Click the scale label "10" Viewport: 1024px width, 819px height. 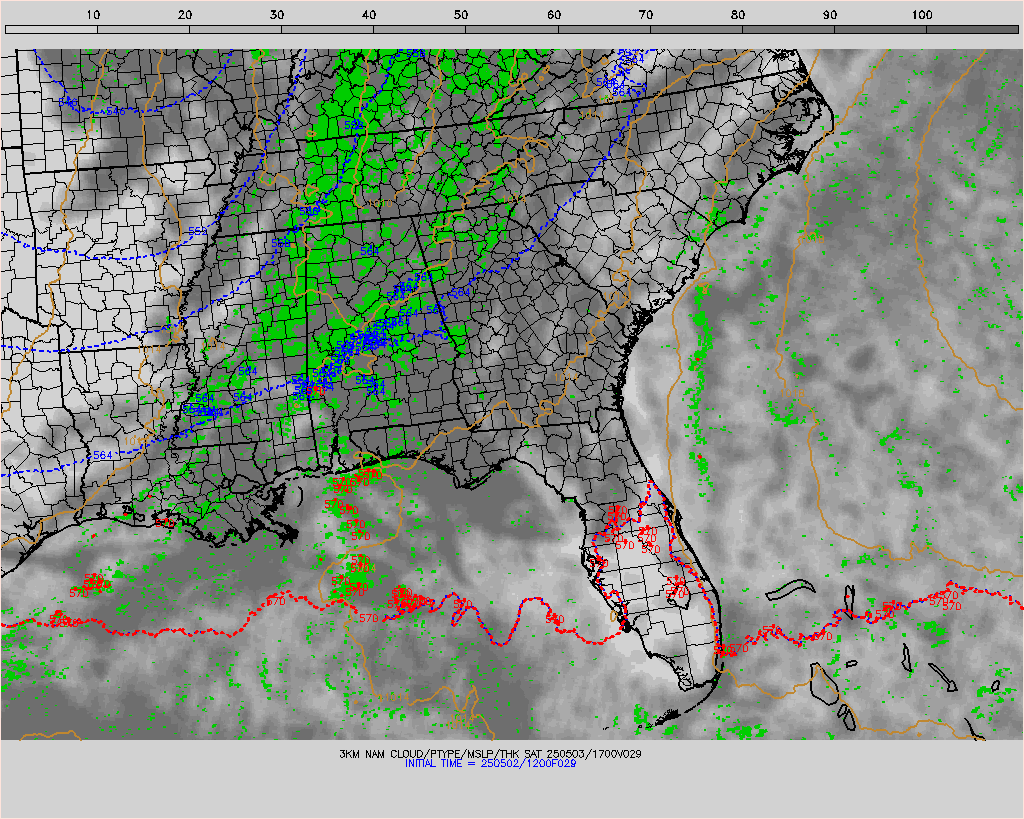pyautogui.click(x=93, y=14)
